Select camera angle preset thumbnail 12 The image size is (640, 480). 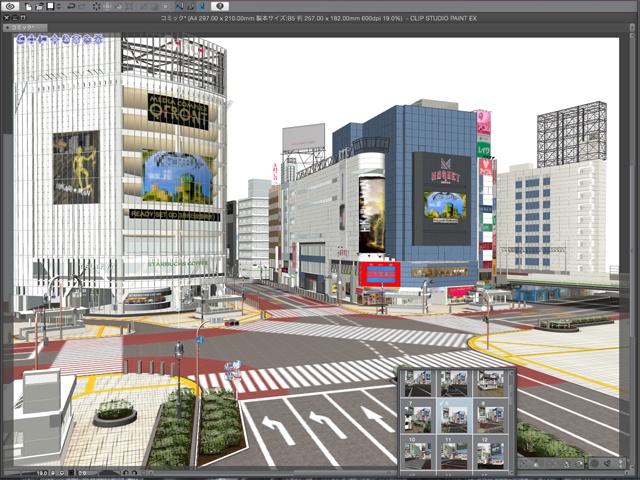(491, 452)
